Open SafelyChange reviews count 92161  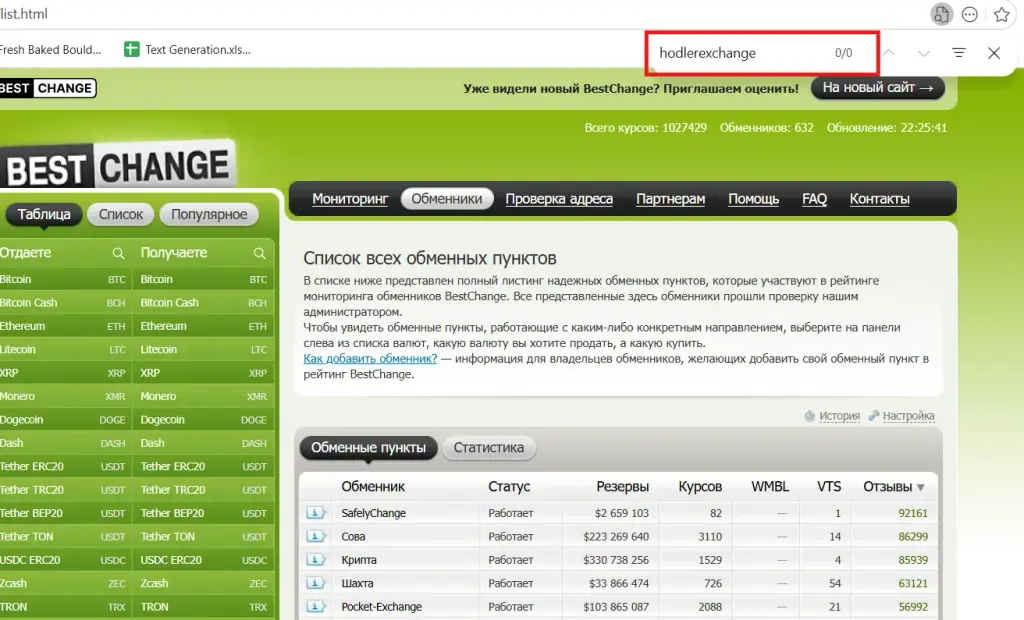pyautogui.click(x=912, y=513)
